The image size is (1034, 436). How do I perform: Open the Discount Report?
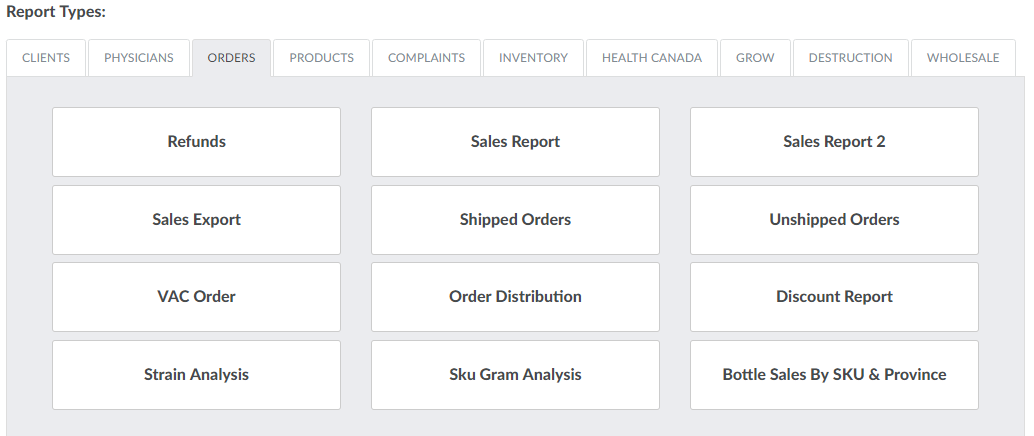834,297
